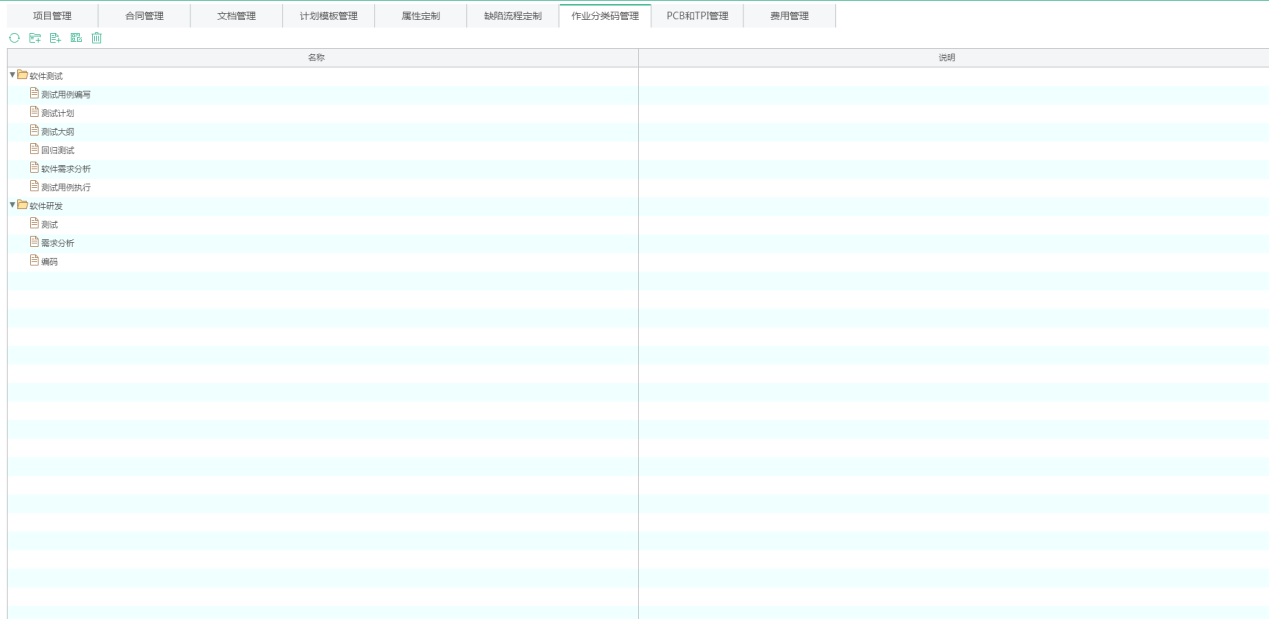Viewport: 1269px width, 619px height.
Task: Click the 说明 column header
Action: 946,58
